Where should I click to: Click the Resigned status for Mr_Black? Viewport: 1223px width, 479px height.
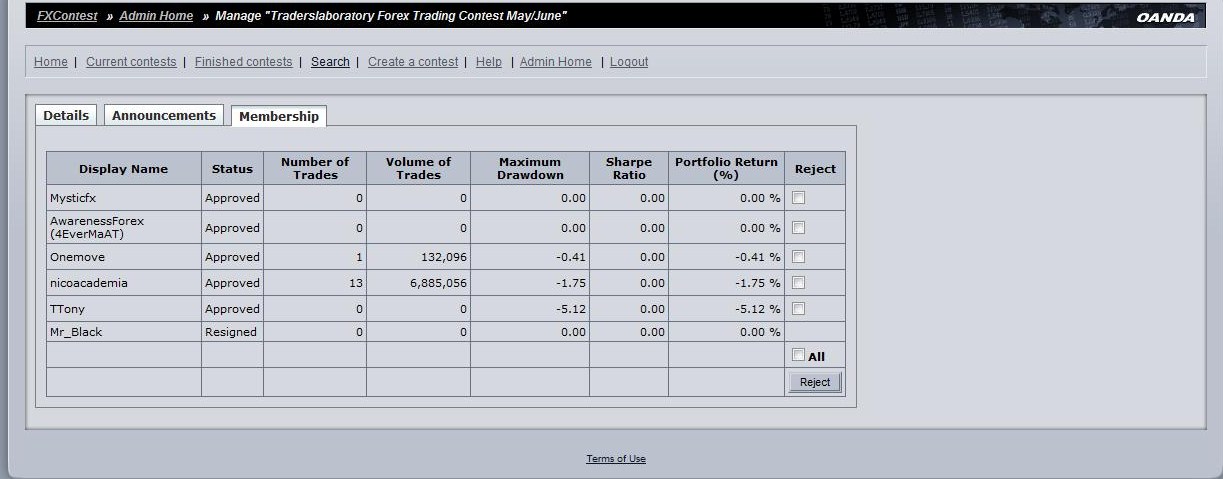click(231, 332)
